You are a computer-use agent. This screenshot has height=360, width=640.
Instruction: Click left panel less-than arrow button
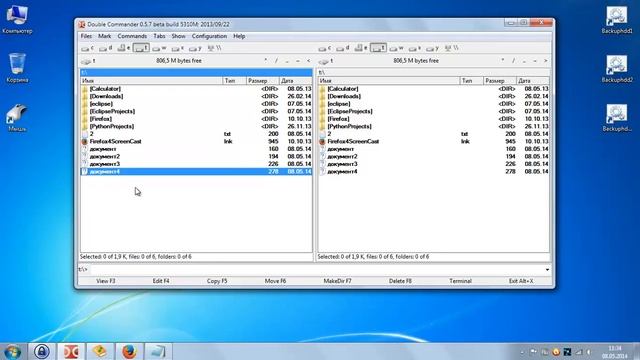[x=308, y=61]
